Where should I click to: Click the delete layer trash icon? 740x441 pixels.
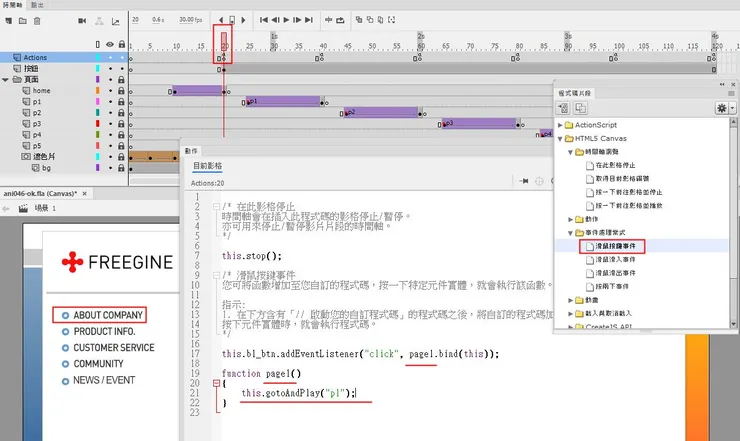click(x=37, y=20)
